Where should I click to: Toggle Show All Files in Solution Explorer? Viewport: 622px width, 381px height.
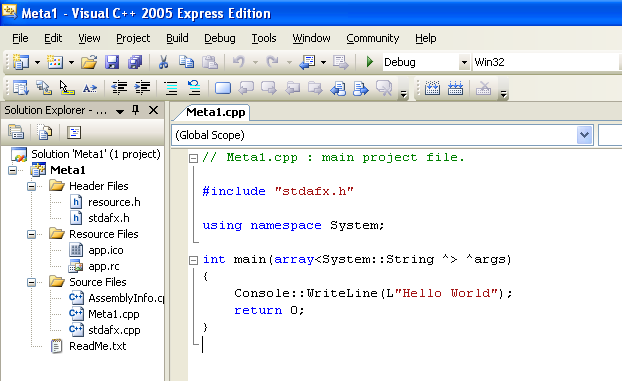coord(45,132)
